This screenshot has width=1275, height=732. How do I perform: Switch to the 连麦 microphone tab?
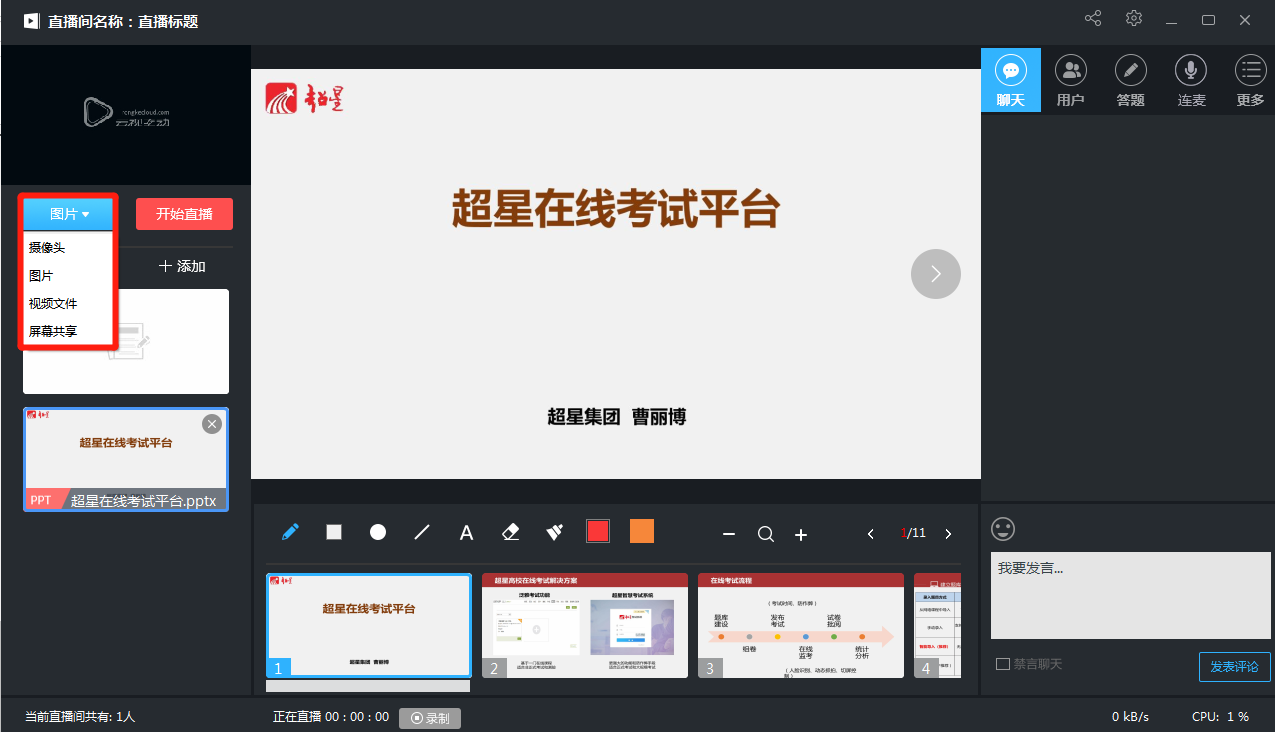[x=1191, y=80]
